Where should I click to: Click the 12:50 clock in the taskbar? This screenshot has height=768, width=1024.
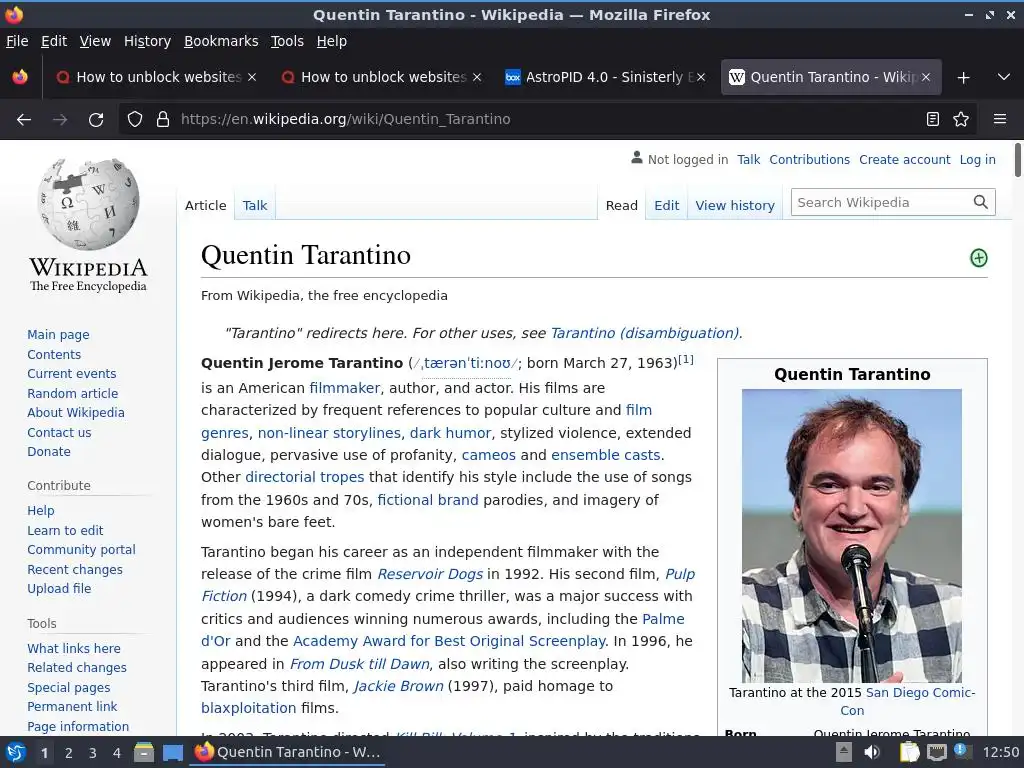coord(1000,752)
